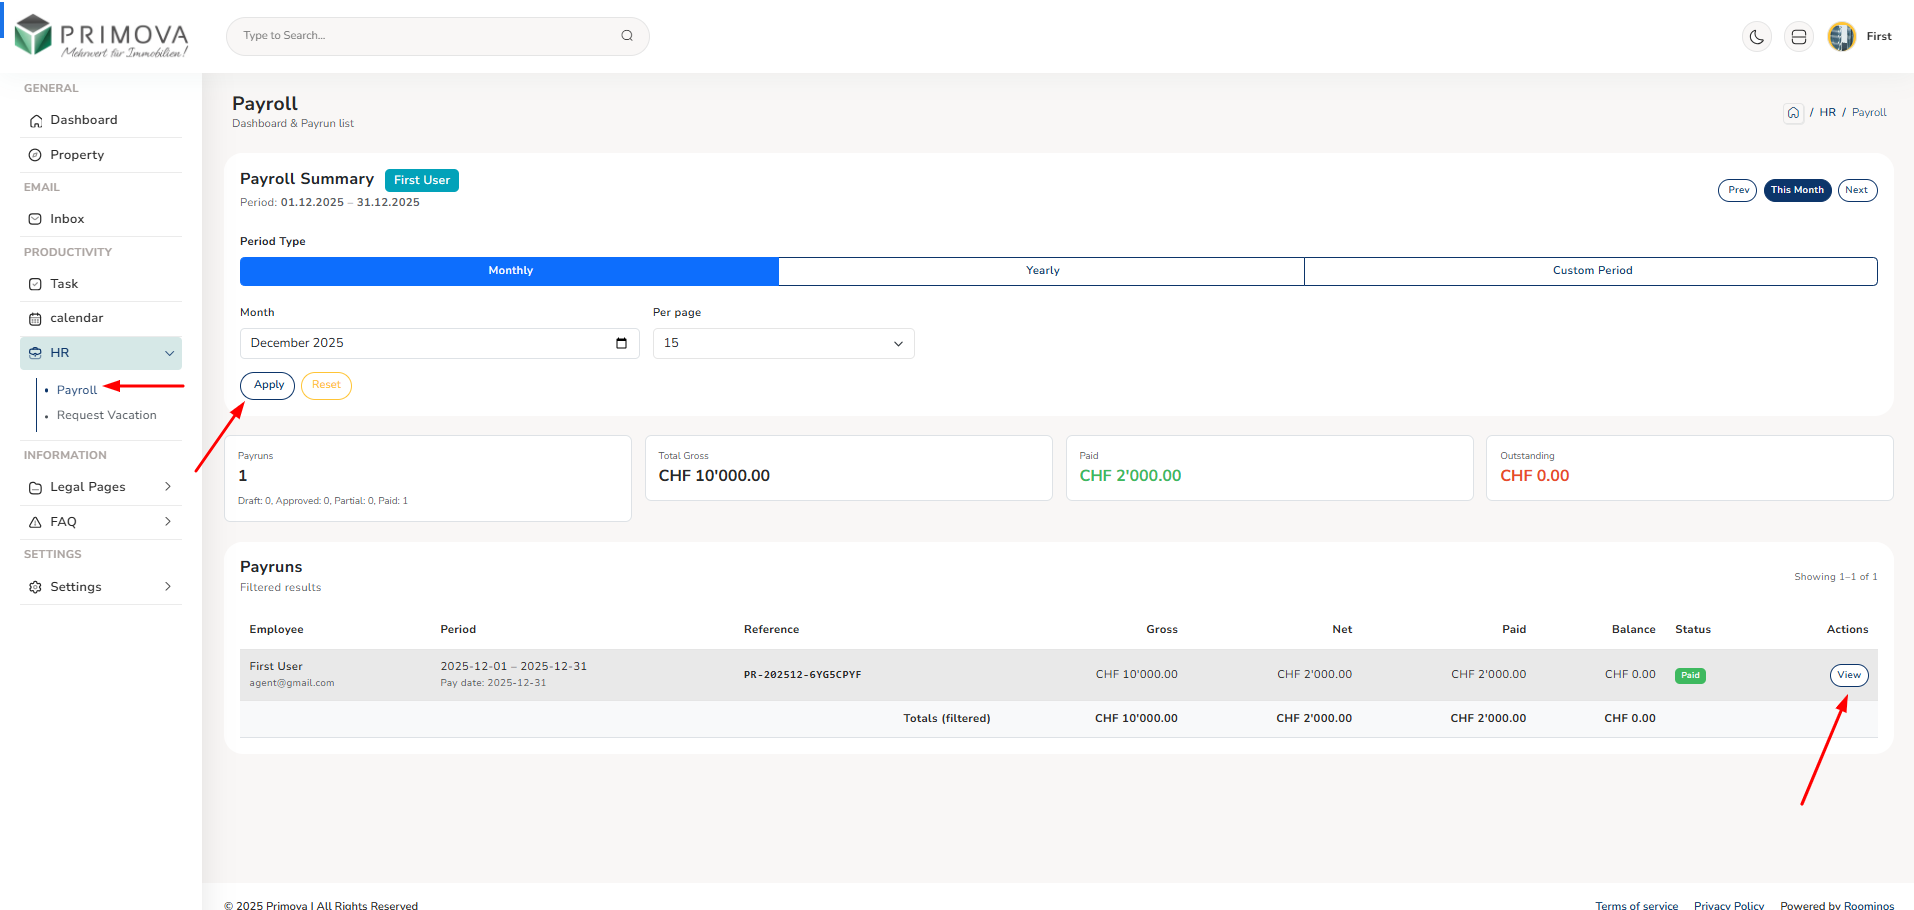Switch period type to Yearly
Viewport: 1914px width, 910px height.
pos(1041,271)
